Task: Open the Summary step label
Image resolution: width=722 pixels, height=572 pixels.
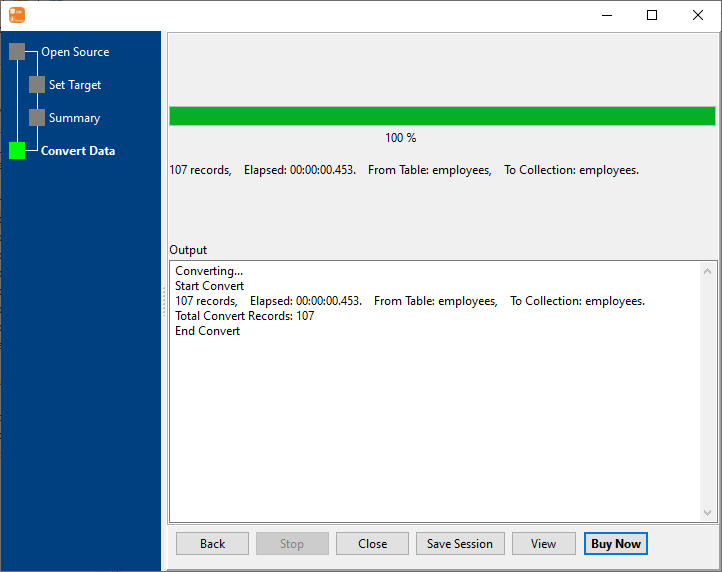Action: 74,118
